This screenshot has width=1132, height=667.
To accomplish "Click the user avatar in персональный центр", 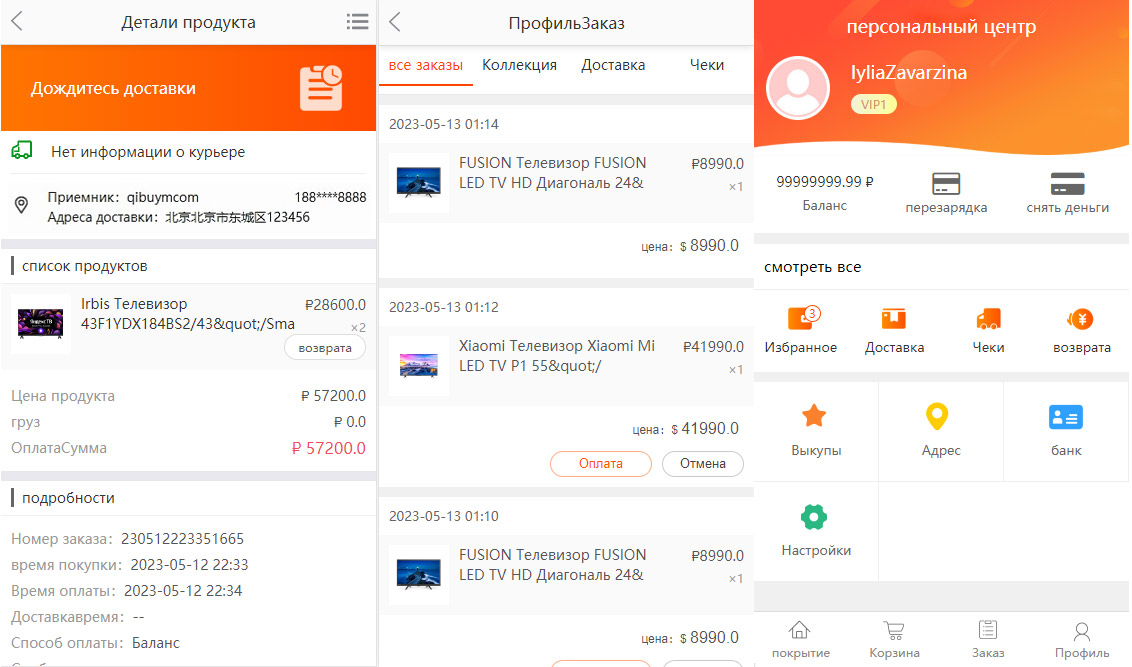I will coord(798,87).
